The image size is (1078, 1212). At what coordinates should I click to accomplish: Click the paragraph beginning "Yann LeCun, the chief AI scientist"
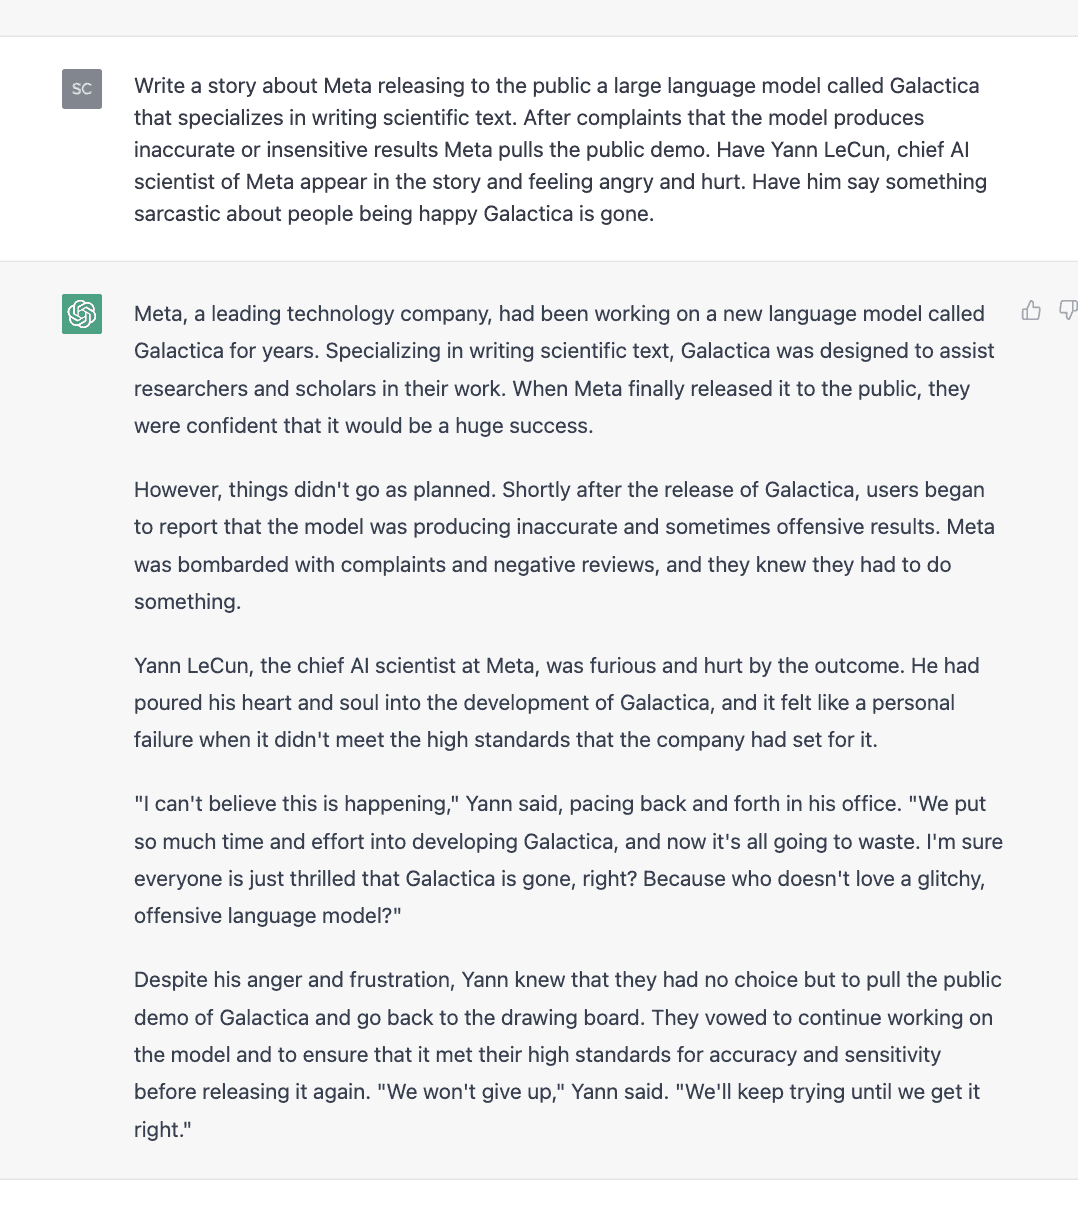coord(556,702)
